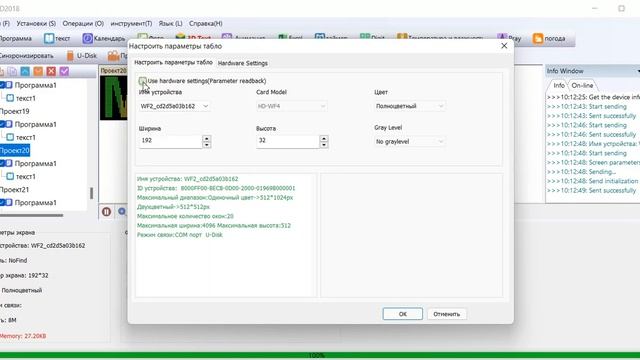Viewport: 640px width, 360px height.
Task: Click 10:12:48 Sending... log line
Action: click(581, 172)
